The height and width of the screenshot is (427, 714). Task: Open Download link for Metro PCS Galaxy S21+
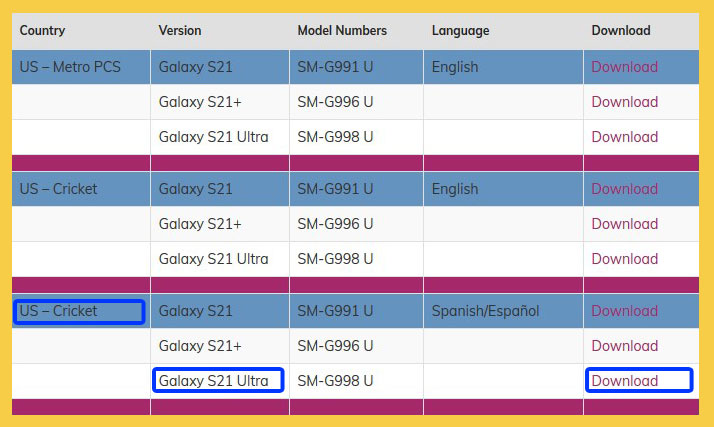[x=624, y=102]
